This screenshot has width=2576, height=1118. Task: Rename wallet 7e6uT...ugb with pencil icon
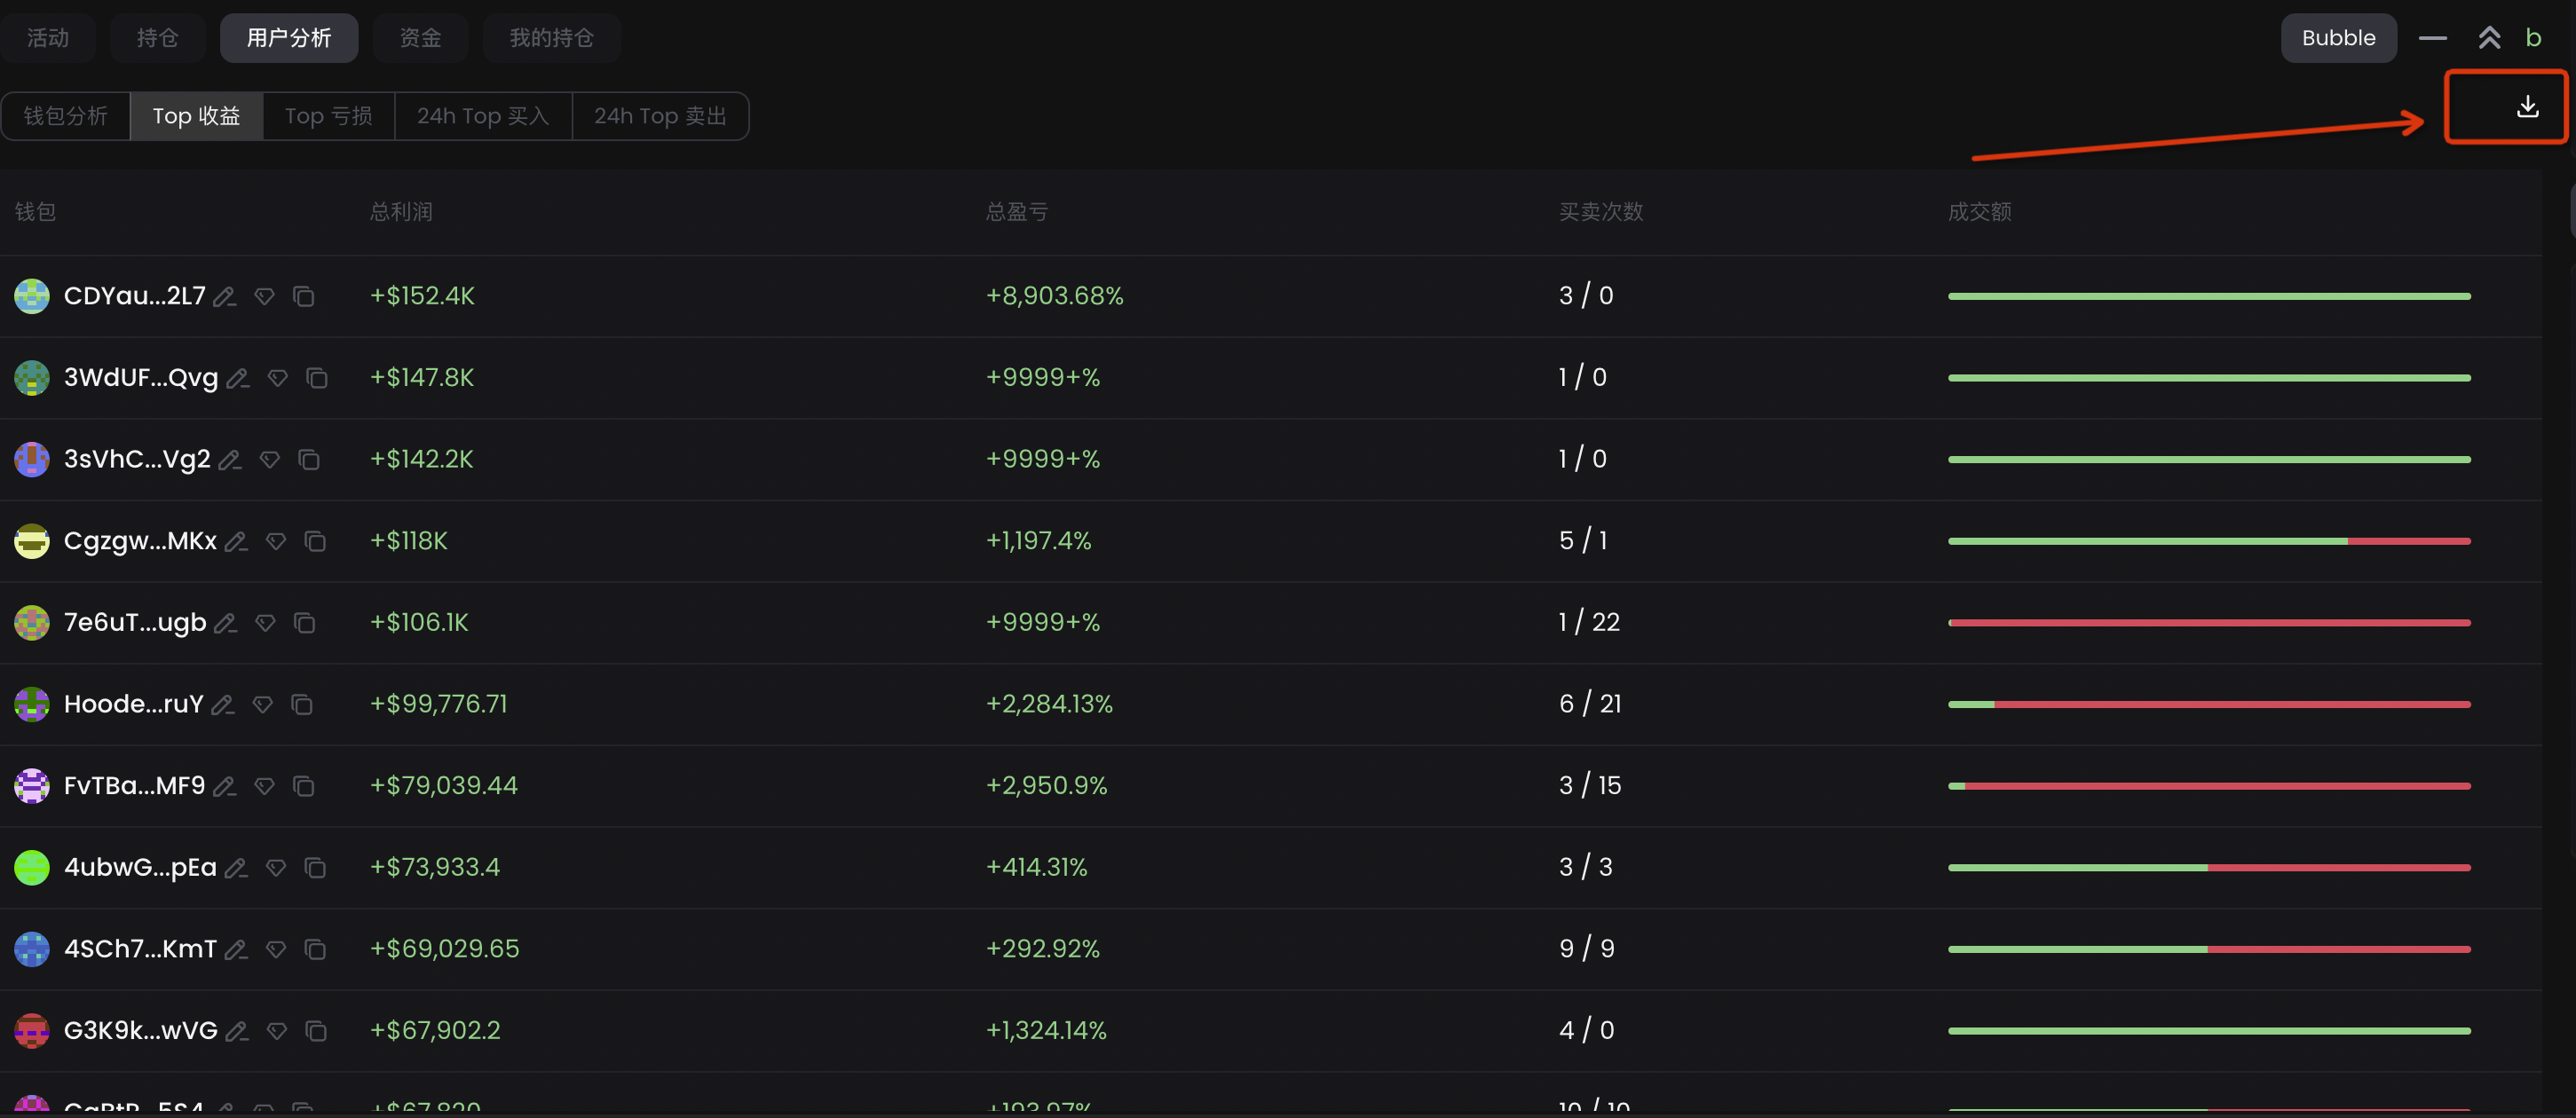[x=226, y=623]
